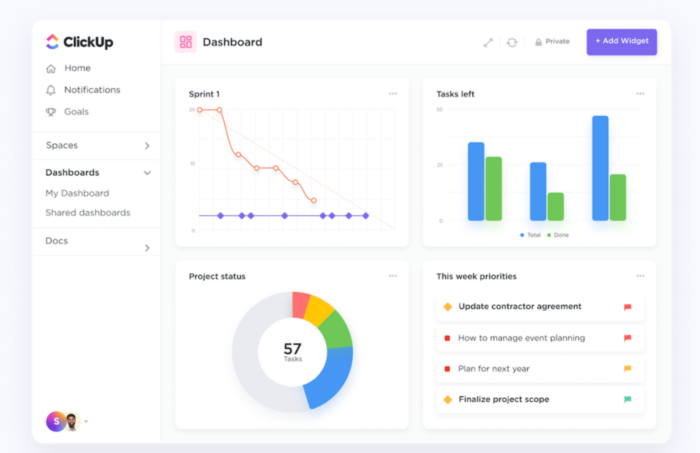700x453 pixels.
Task: Click the pink Dashboard grid icon
Action: (185, 42)
